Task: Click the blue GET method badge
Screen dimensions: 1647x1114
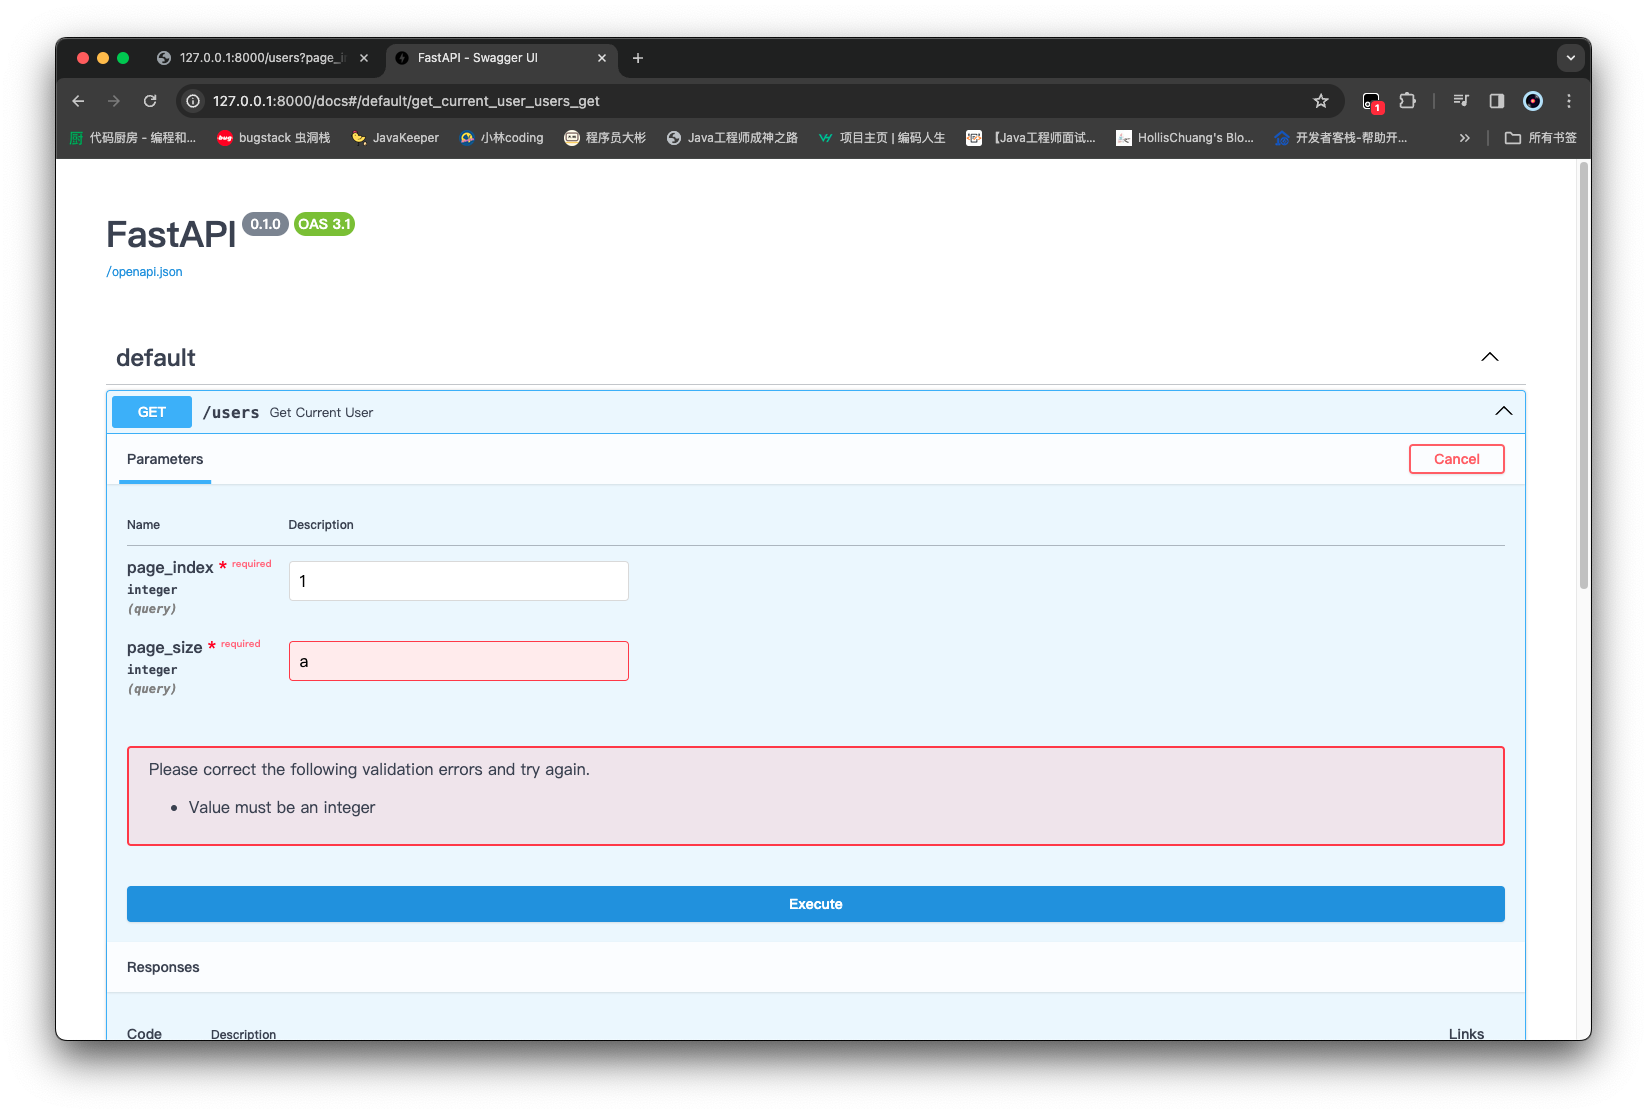Action: point(152,412)
